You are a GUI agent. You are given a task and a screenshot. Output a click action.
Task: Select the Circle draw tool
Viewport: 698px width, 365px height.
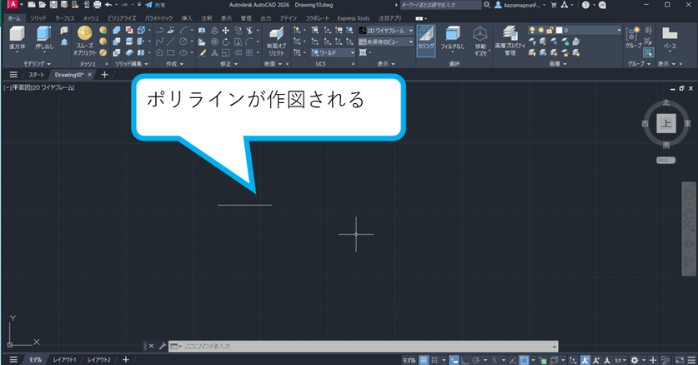coord(183,41)
